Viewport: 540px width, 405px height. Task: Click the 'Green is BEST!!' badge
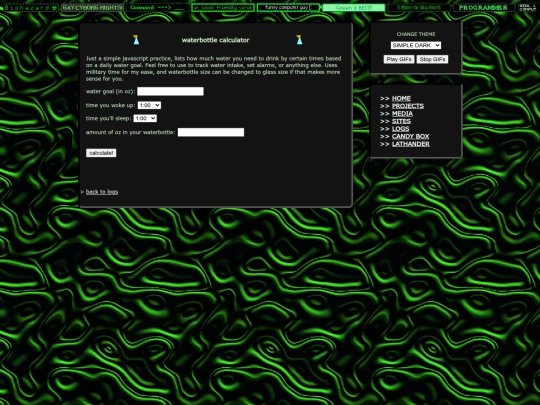354,7
